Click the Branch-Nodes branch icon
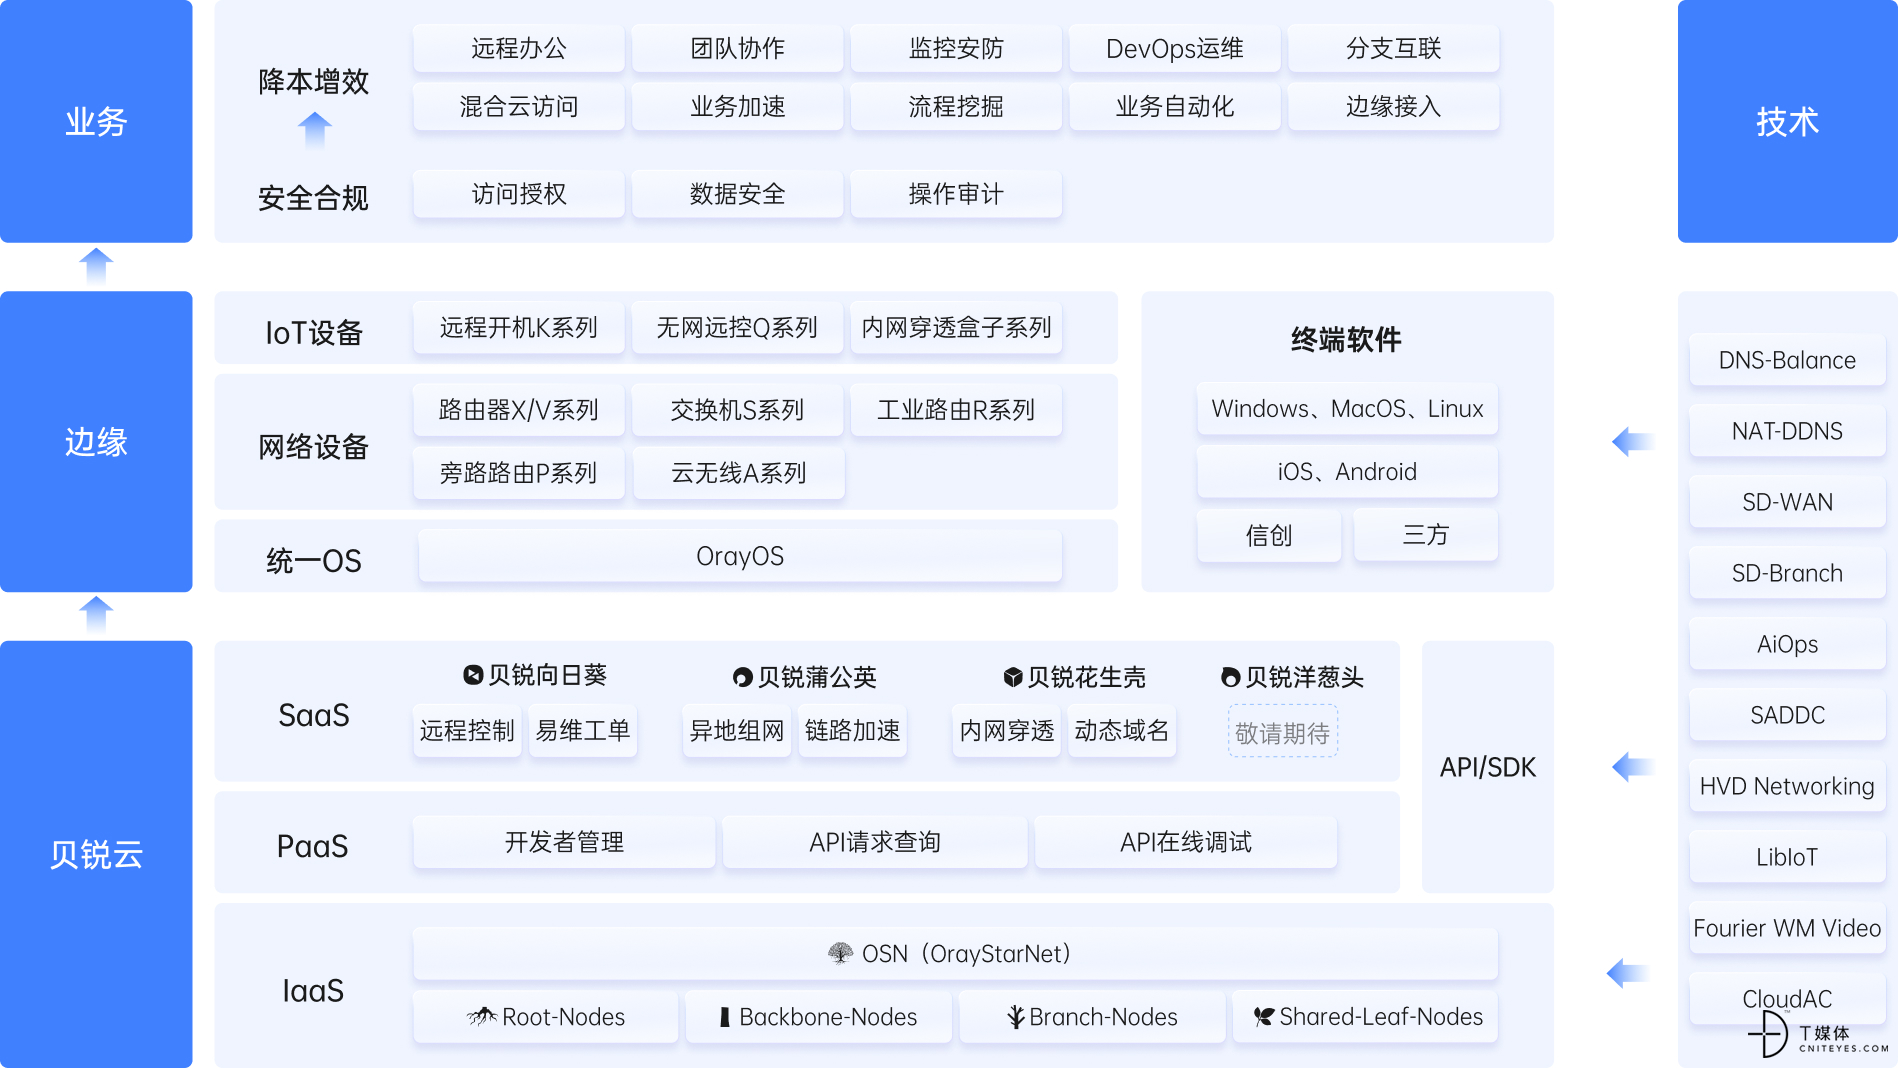The image size is (1898, 1068). click(1015, 1017)
